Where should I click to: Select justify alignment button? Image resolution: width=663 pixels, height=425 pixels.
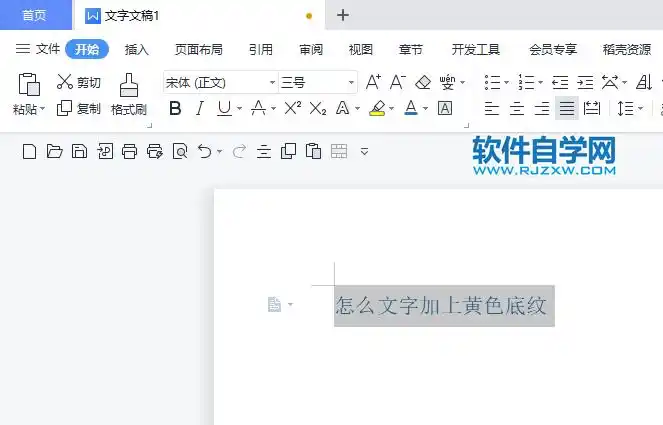coord(567,109)
